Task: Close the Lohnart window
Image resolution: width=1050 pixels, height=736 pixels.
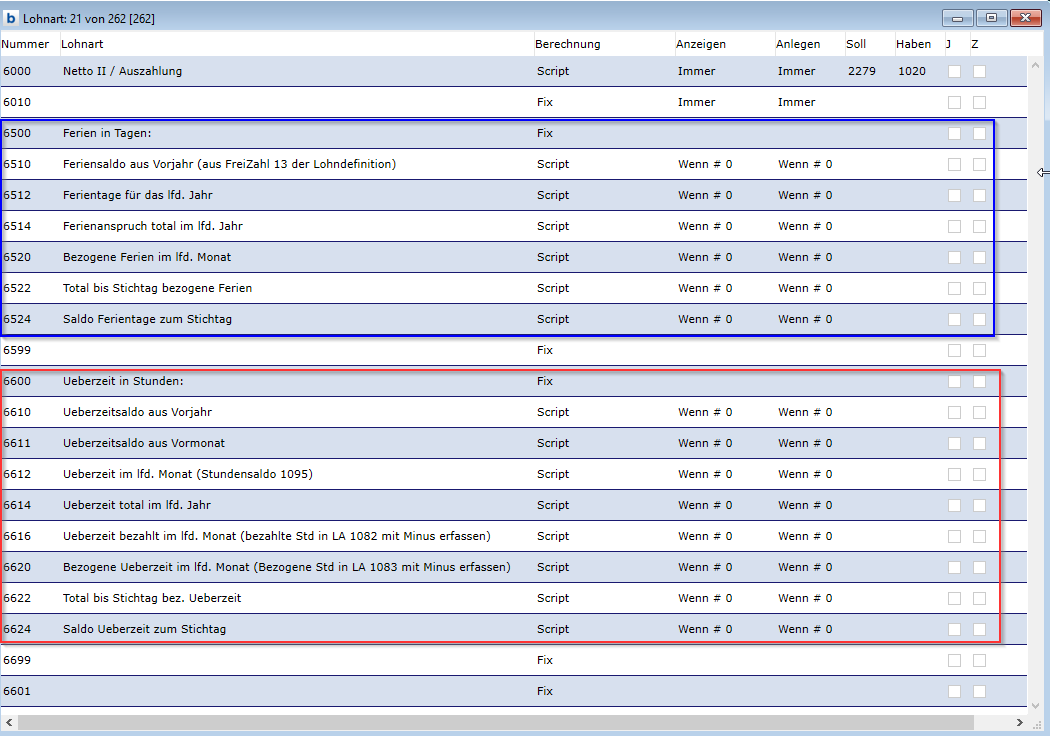Action: tap(1025, 18)
